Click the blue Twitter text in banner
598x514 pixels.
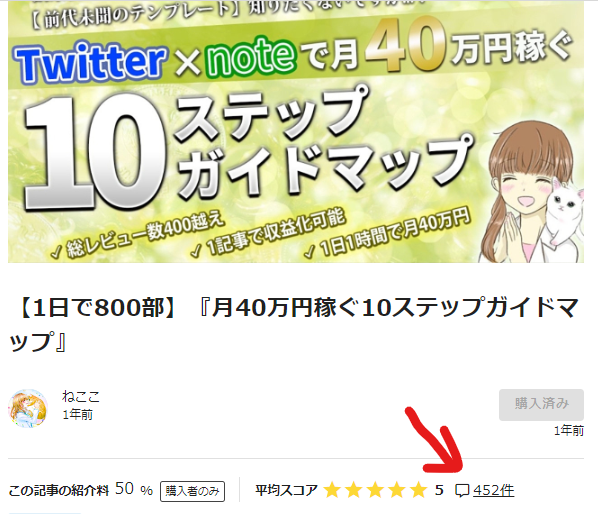point(90,63)
